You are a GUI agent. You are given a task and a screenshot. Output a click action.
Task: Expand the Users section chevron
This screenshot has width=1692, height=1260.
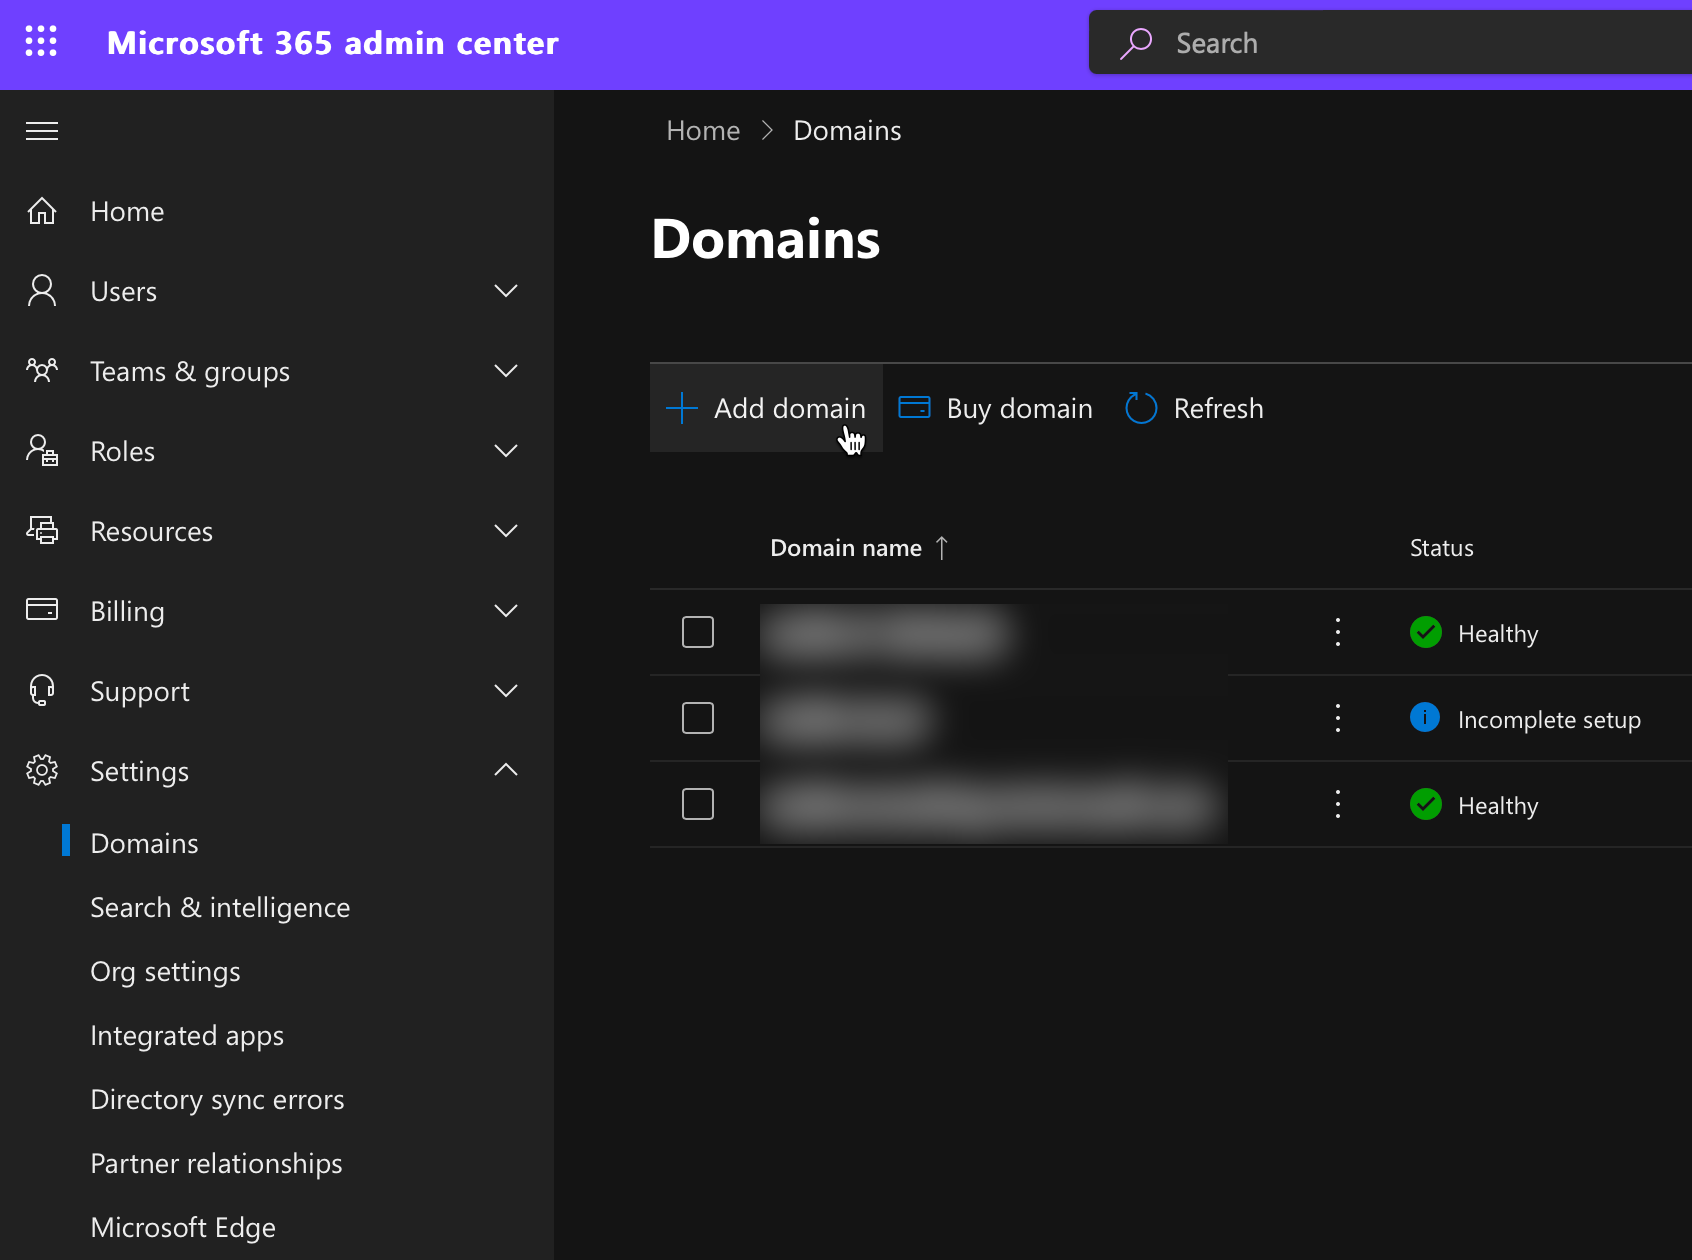point(506,291)
